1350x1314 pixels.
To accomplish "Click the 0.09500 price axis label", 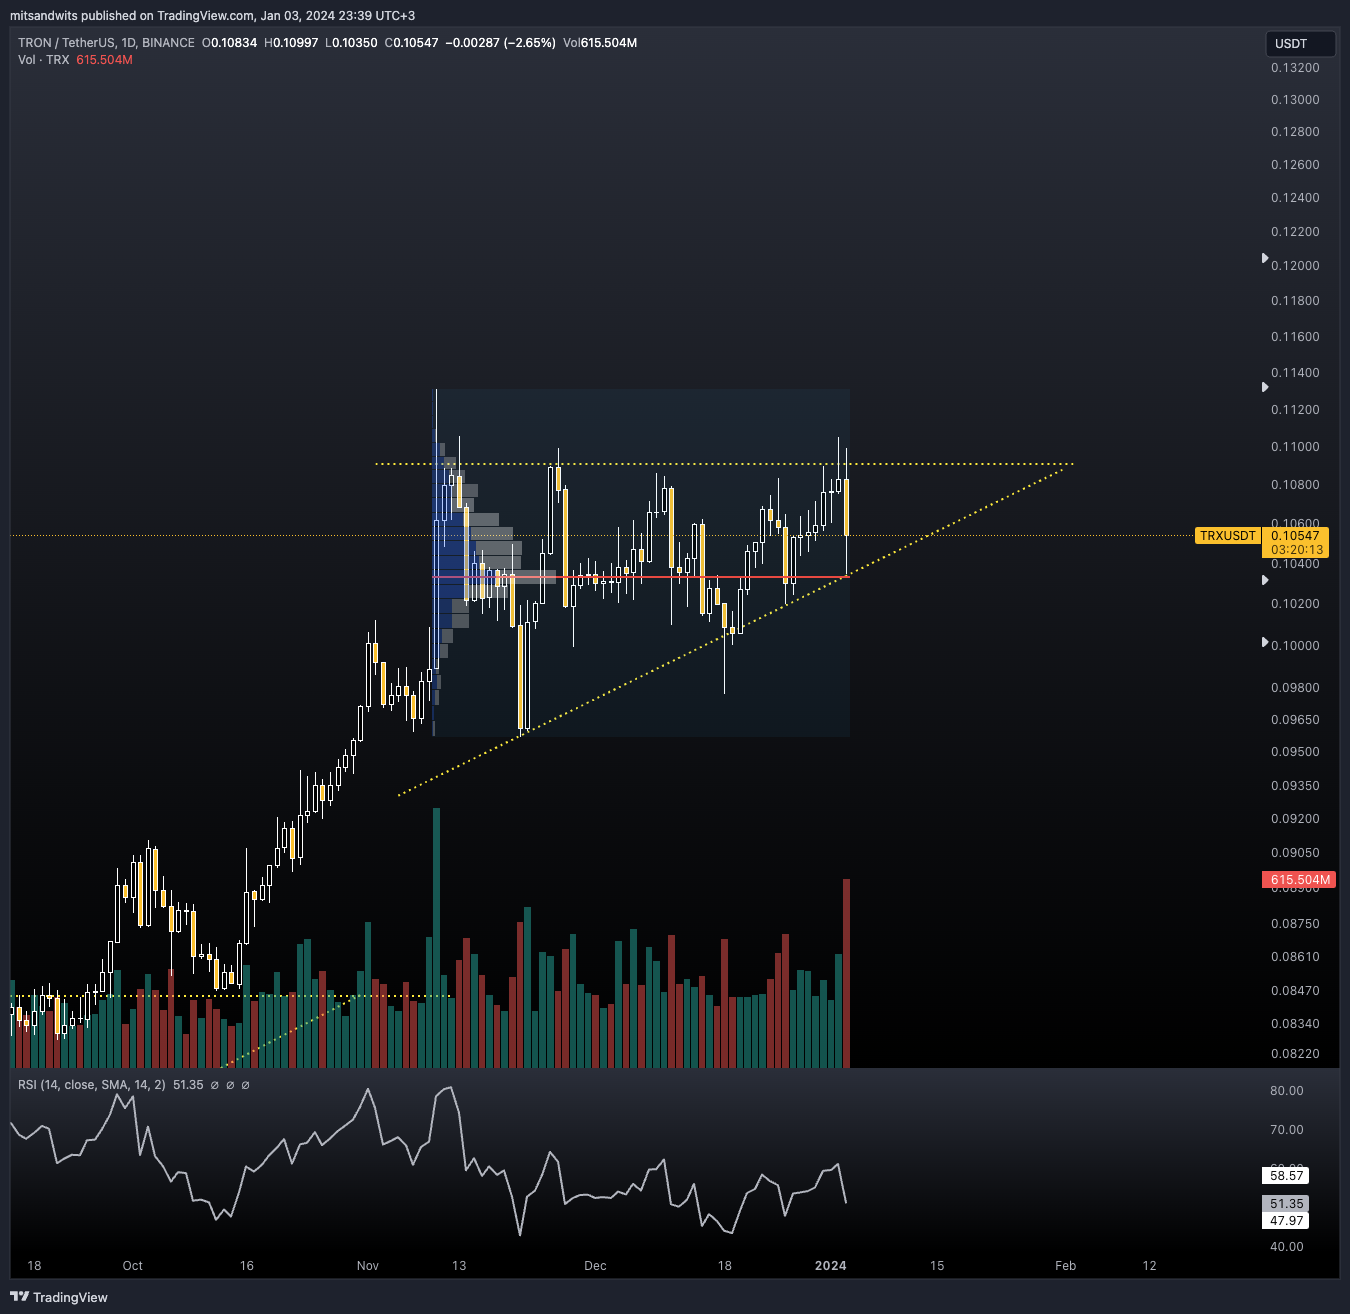I will pyautogui.click(x=1295, y=752).
